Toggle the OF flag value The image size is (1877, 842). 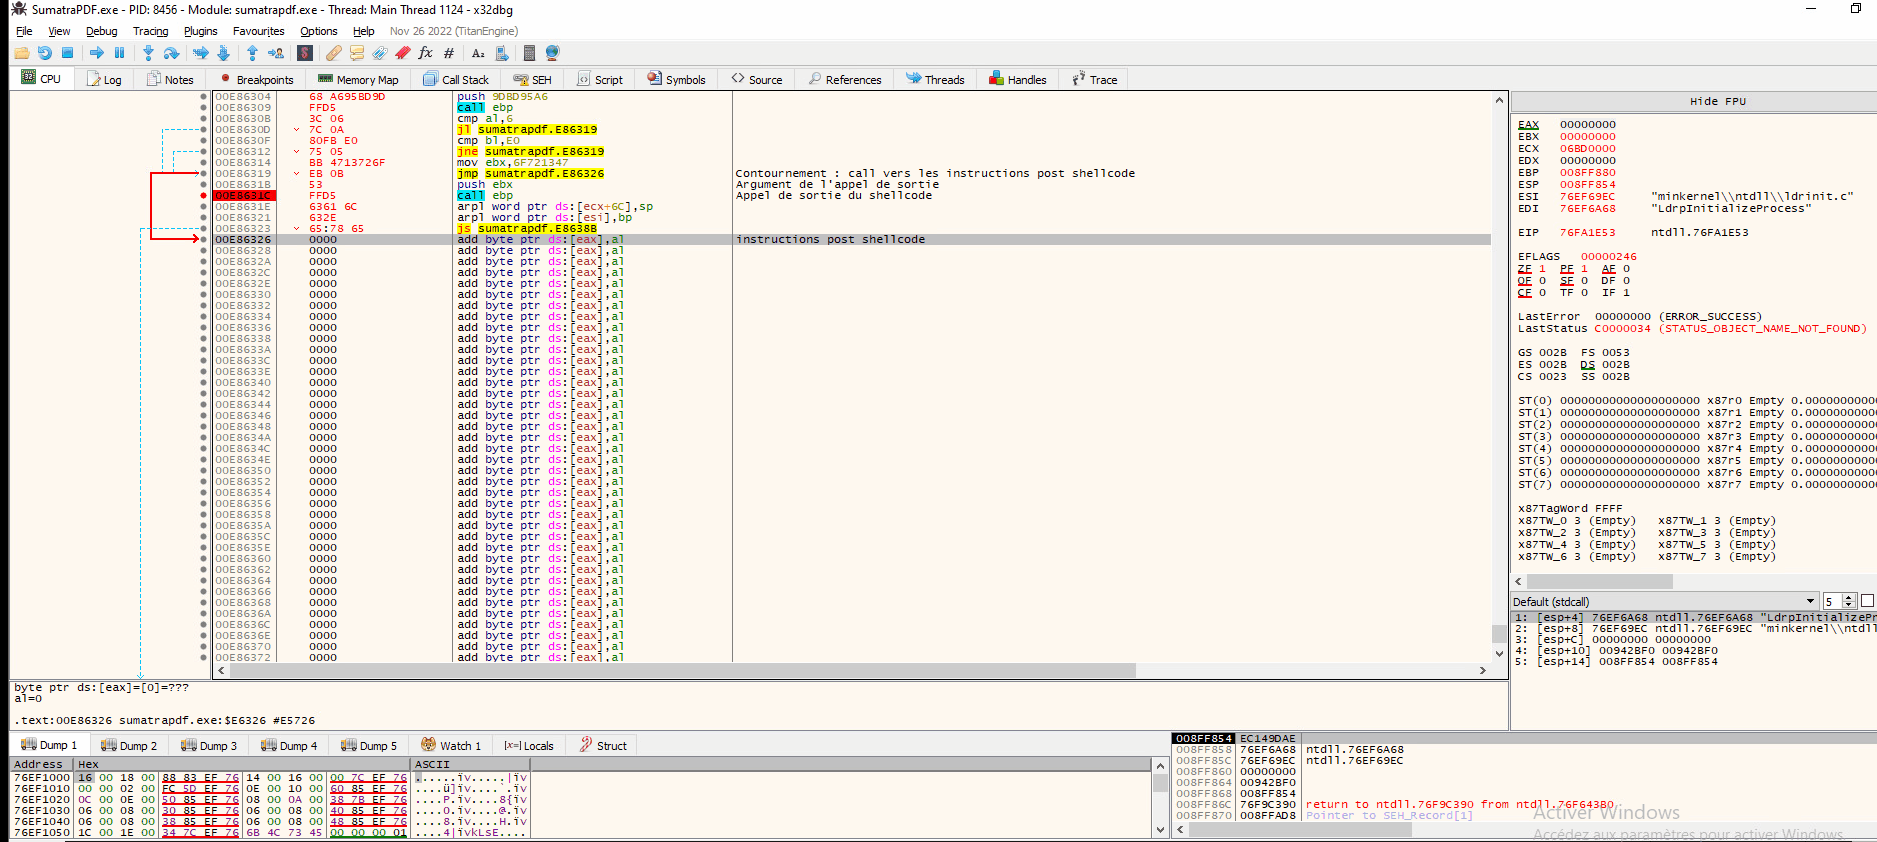coord(1542,281)
